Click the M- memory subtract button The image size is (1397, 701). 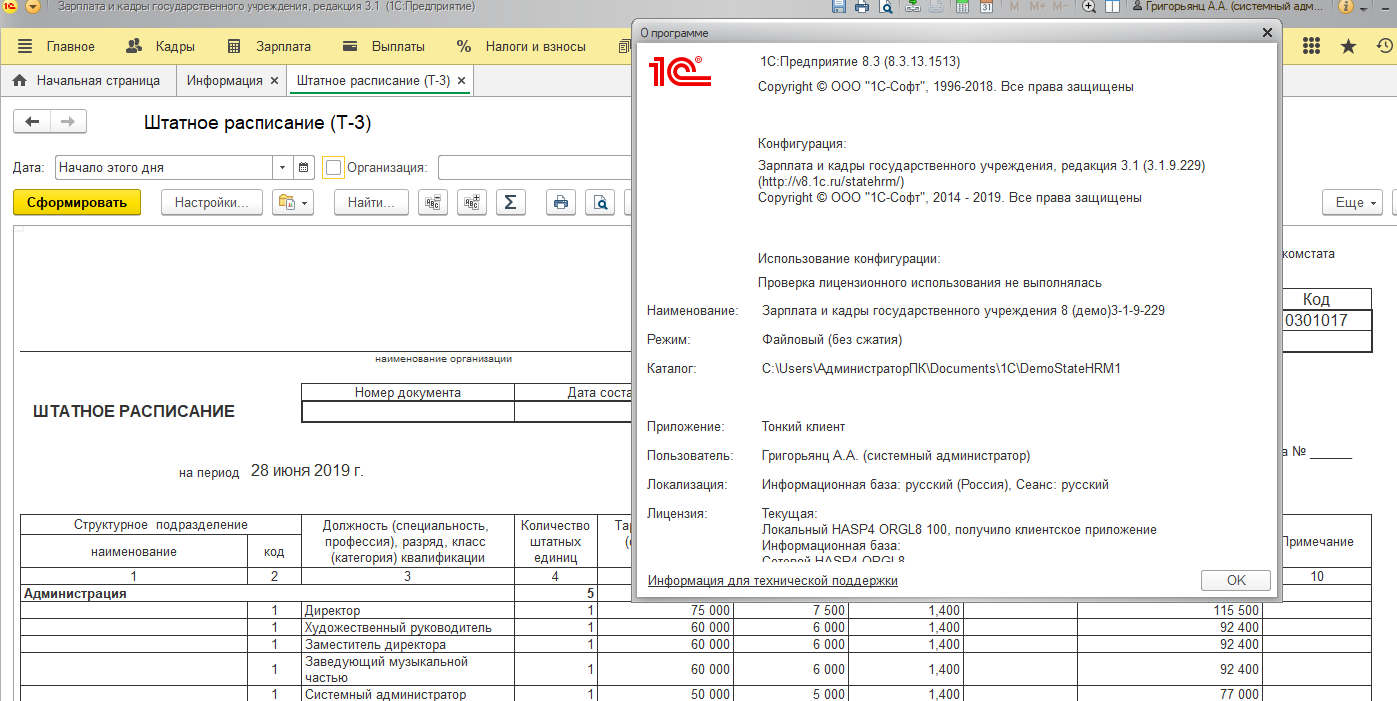coord(1060,7)
